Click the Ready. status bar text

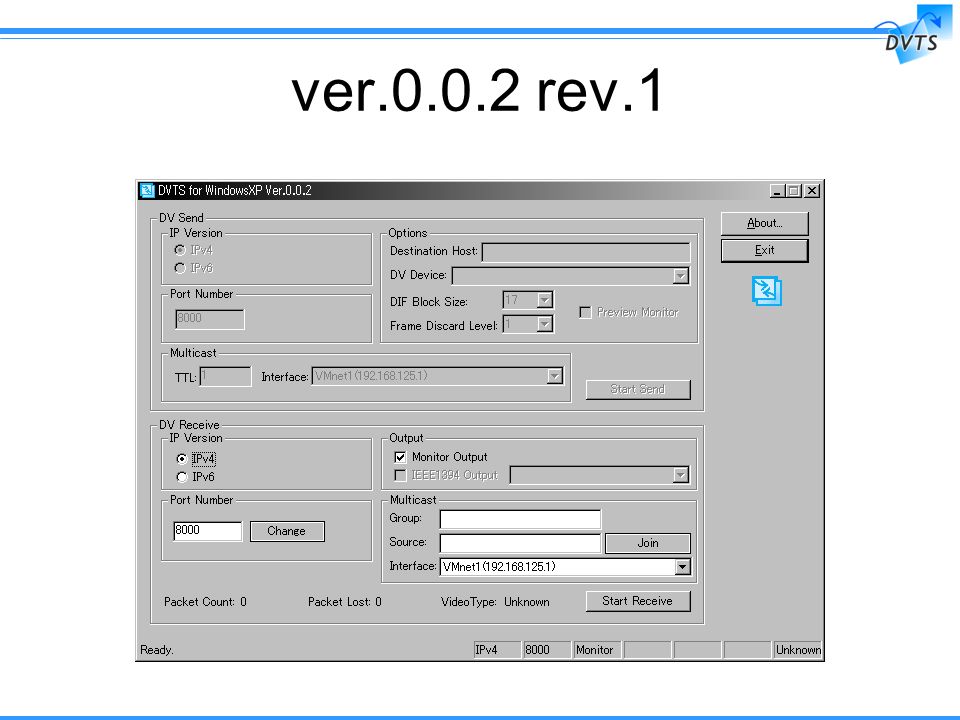[157, 650]
